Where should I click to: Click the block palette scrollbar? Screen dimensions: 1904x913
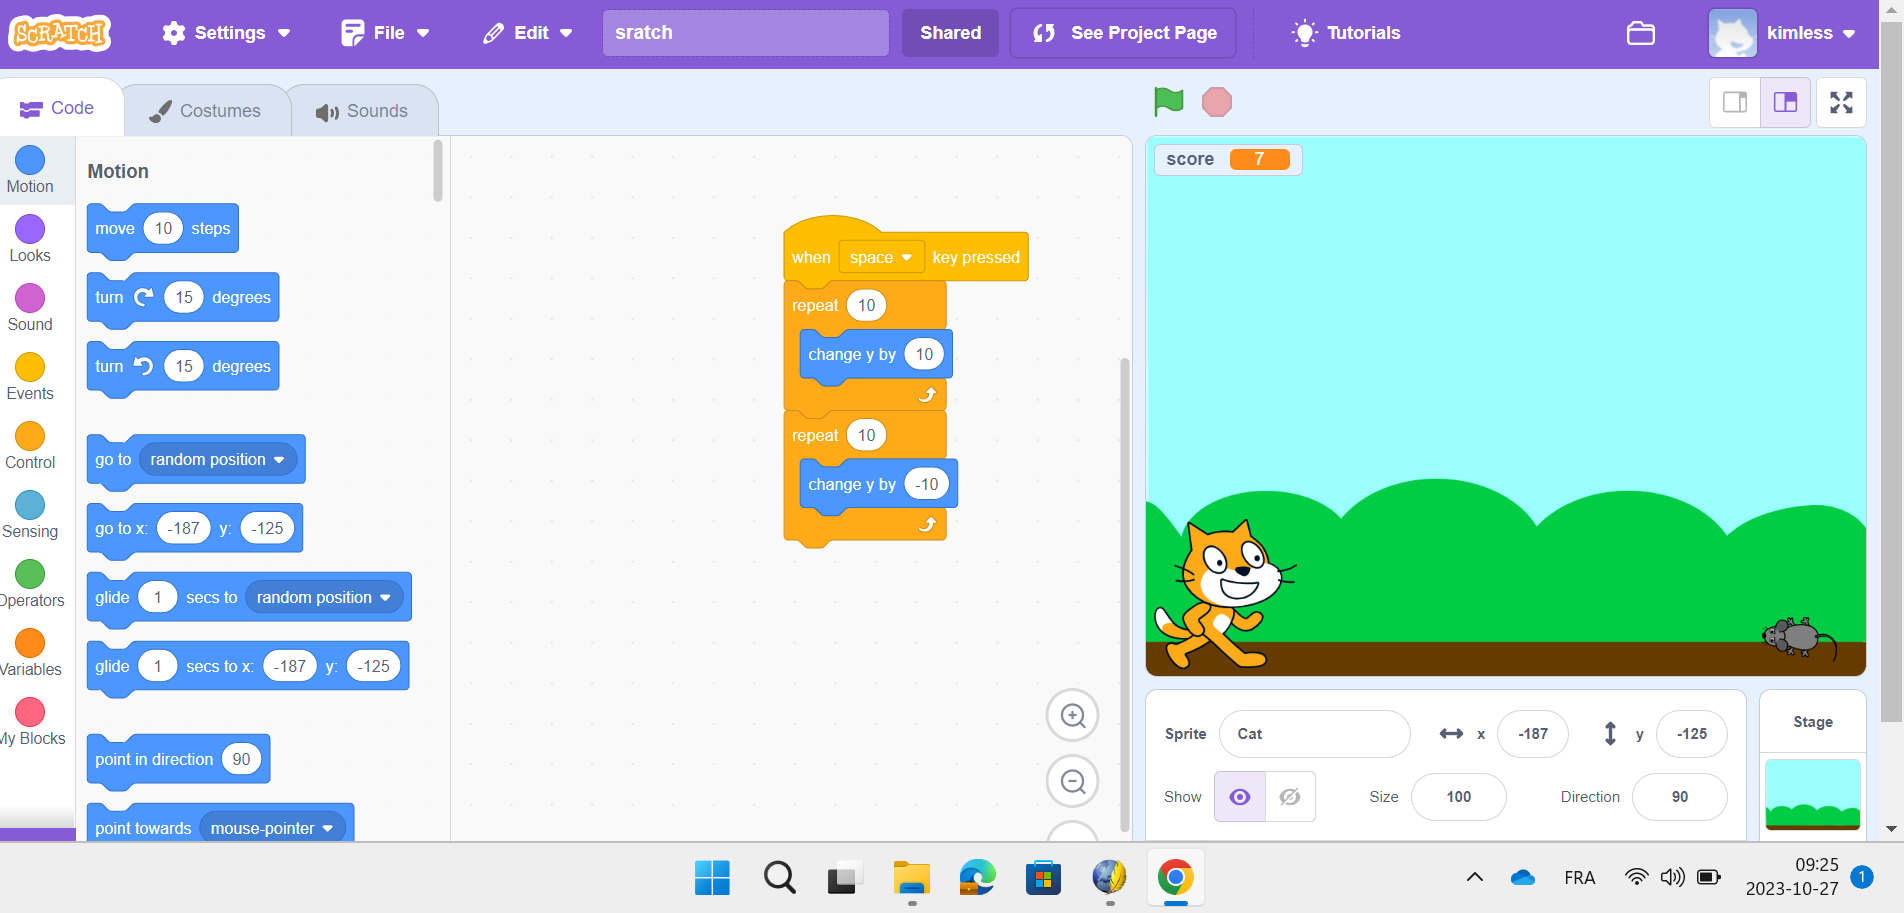tap(438, 172)
